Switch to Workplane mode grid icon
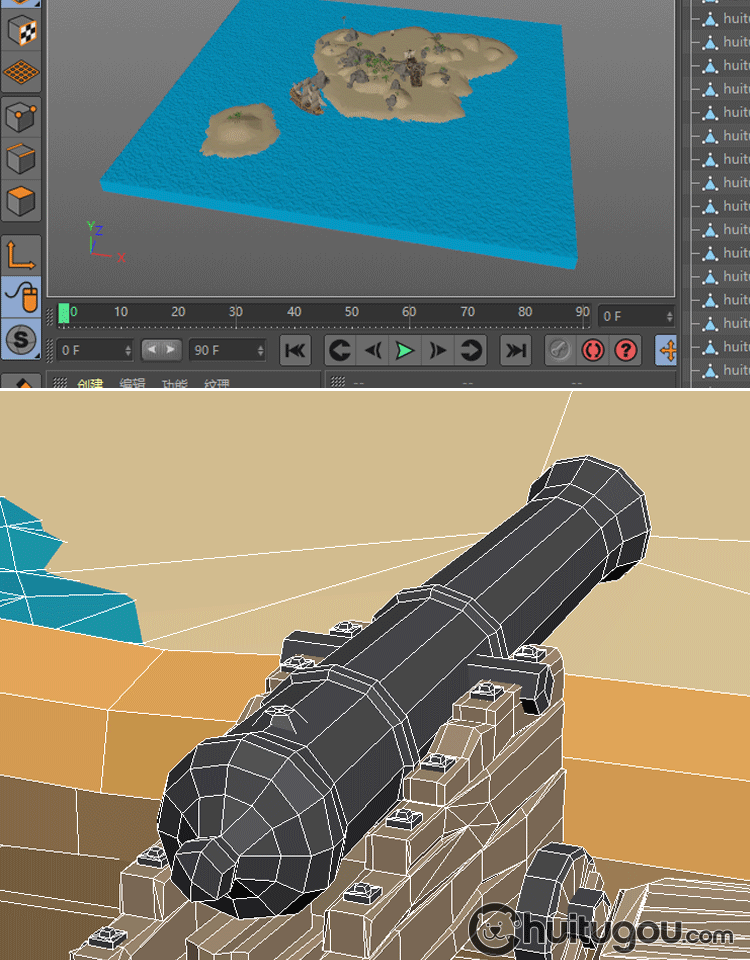Screen dimensions: 750x960 22,72
